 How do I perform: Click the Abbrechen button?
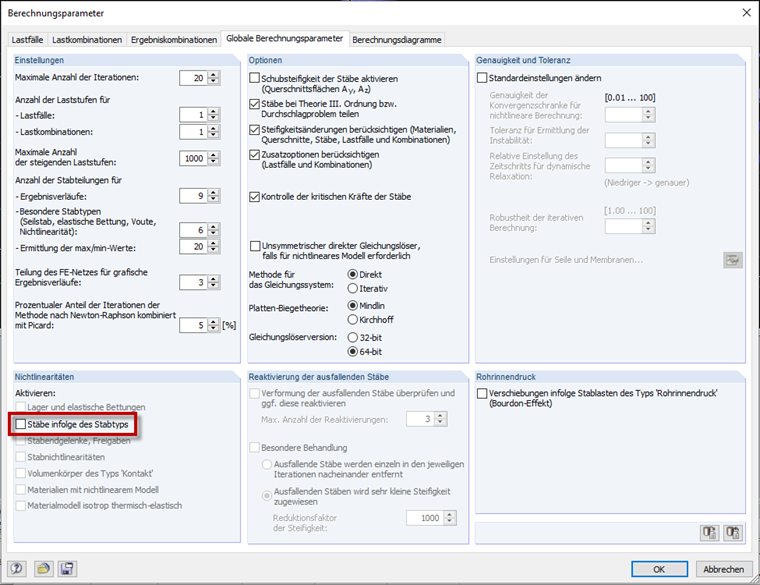[724, 569]
